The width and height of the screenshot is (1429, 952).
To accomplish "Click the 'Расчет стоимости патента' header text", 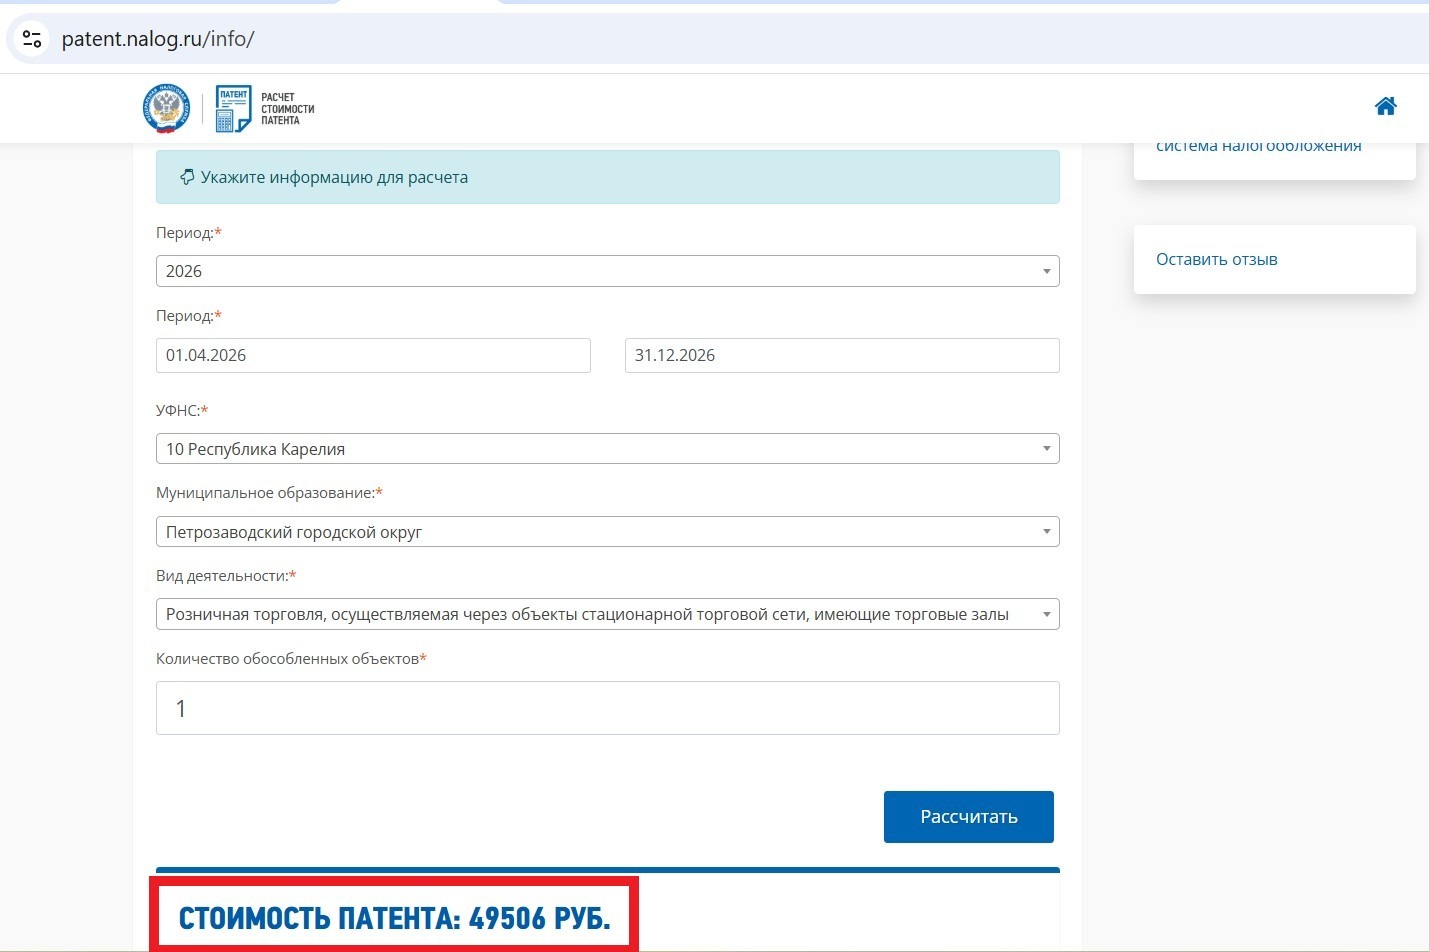I will pos(287,109).
